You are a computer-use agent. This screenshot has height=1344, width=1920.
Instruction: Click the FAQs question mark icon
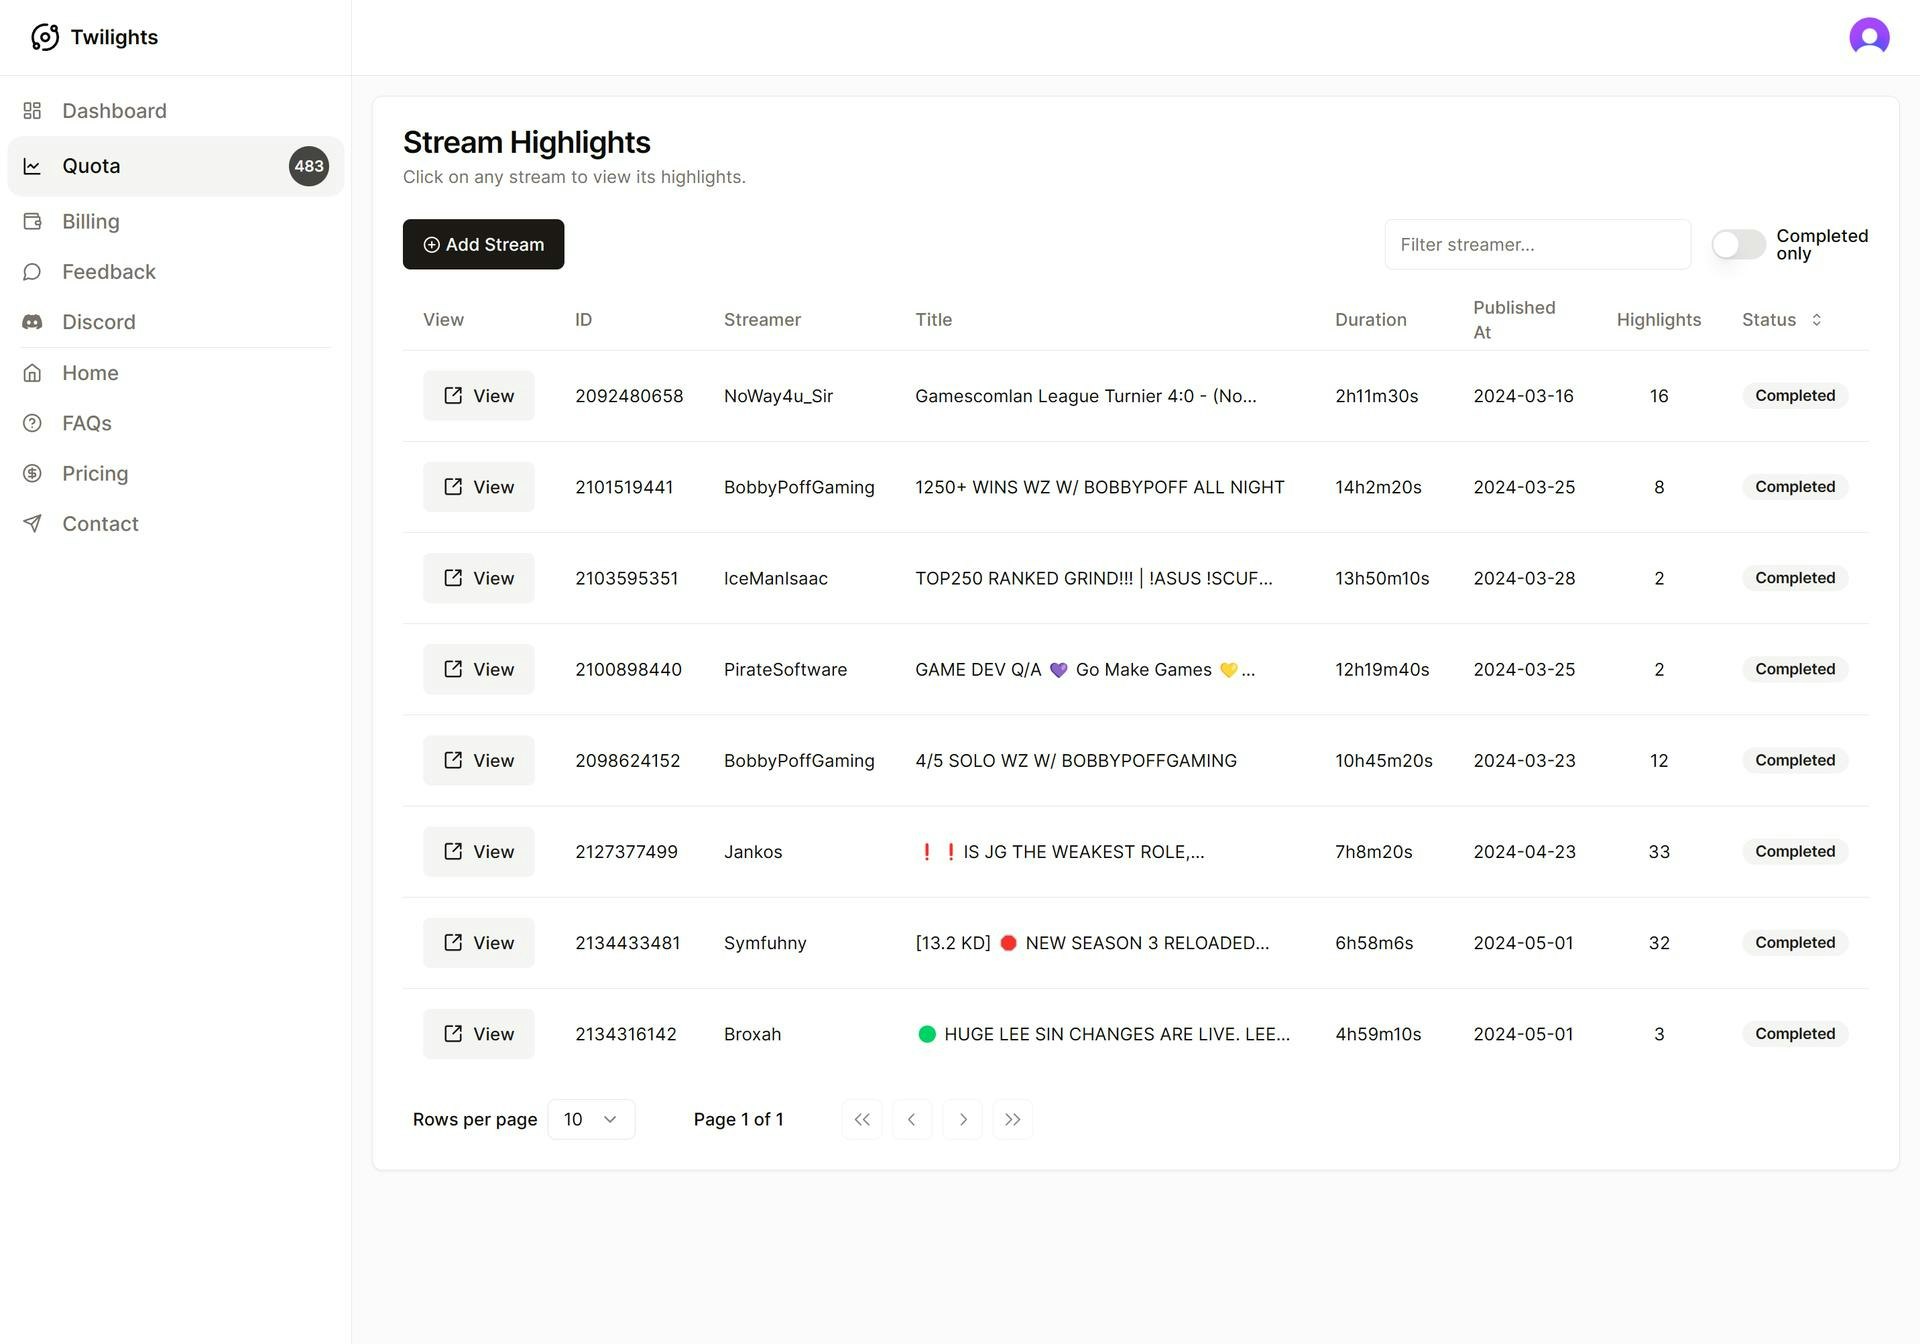pos(32,423)
